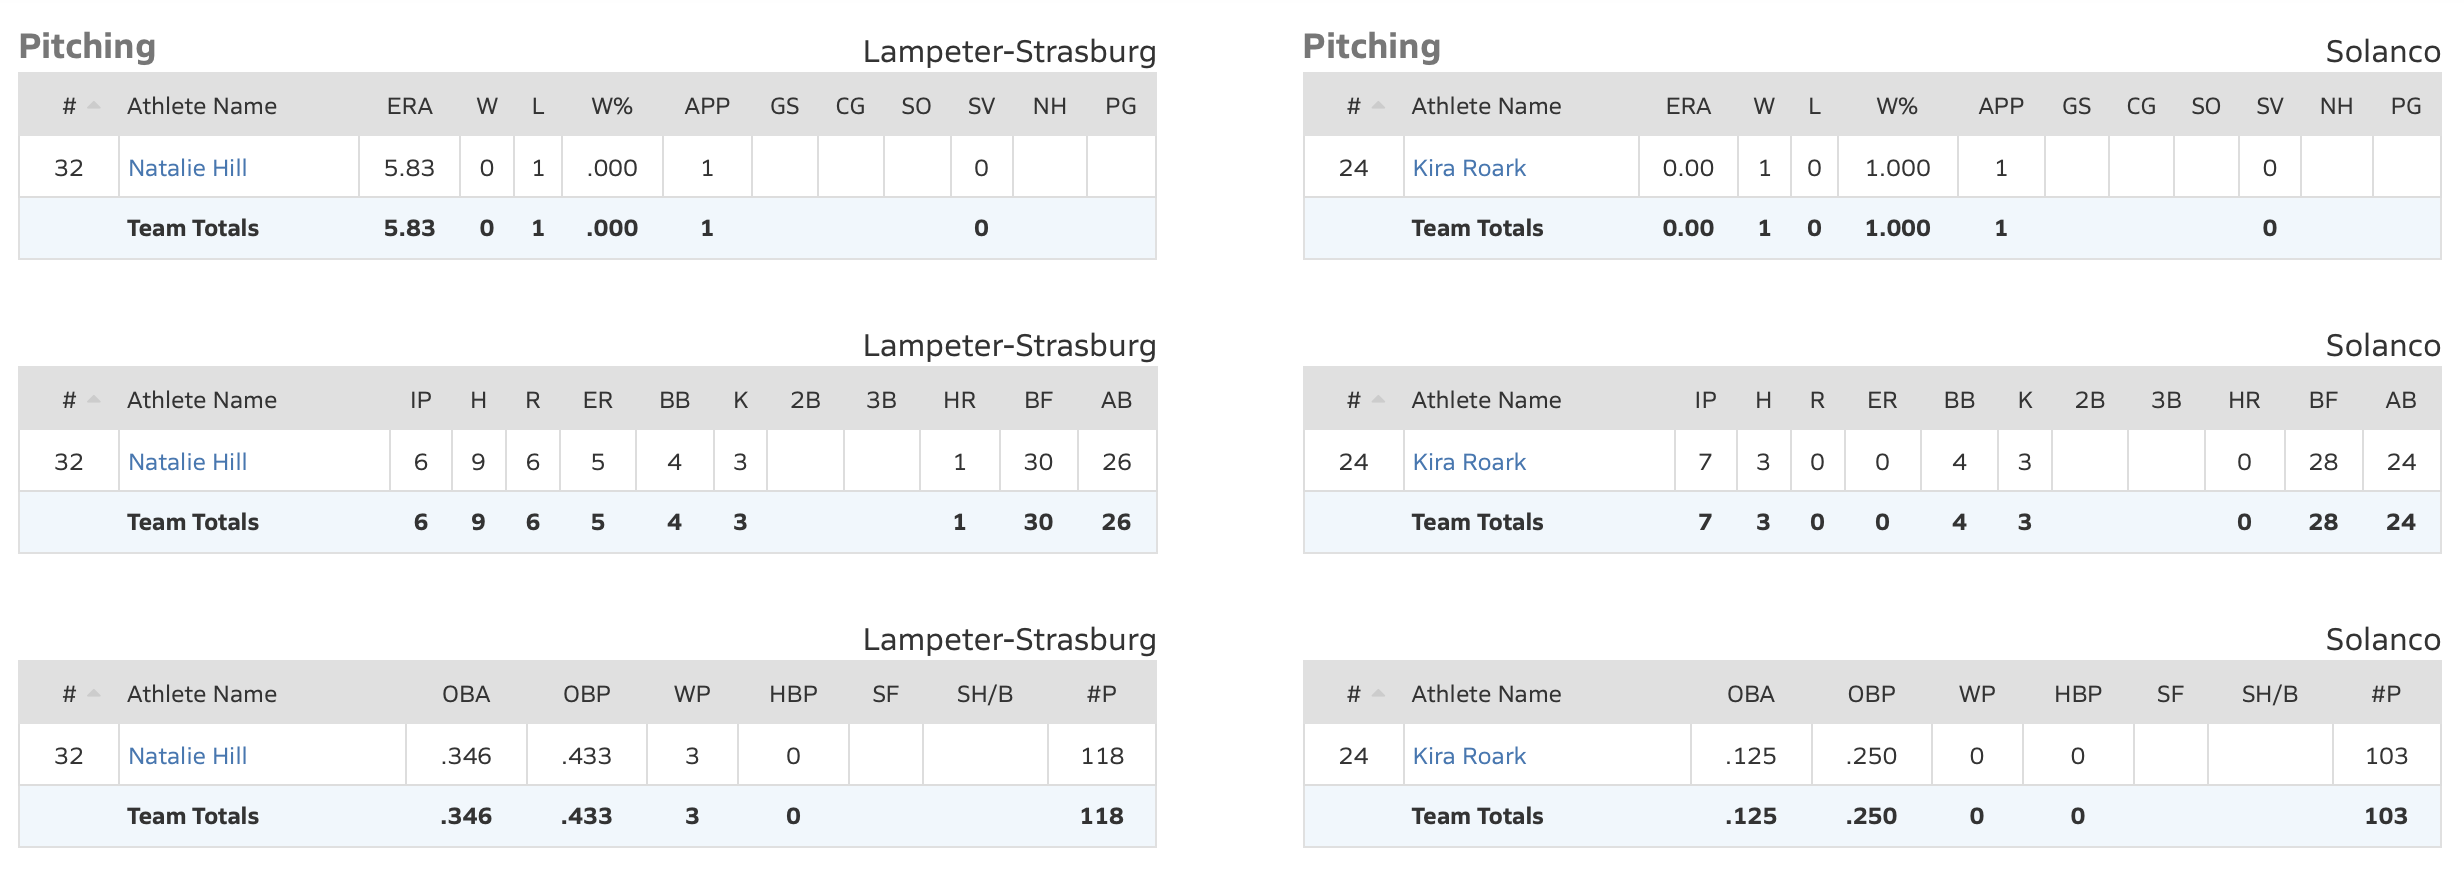Click sort arrow beside # in Lampeter-Strasburg OBA table
The width and height of the screenshot is (2464, 884).
pos(94,694)
